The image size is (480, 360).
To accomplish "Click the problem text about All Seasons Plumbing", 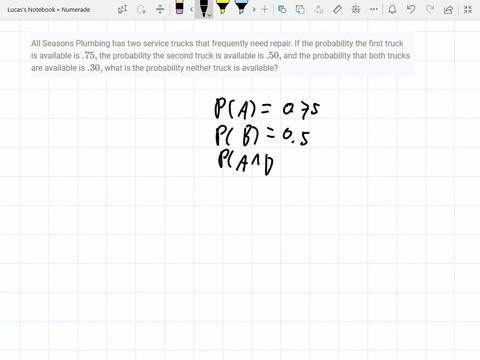I will (x=222, y=55).
